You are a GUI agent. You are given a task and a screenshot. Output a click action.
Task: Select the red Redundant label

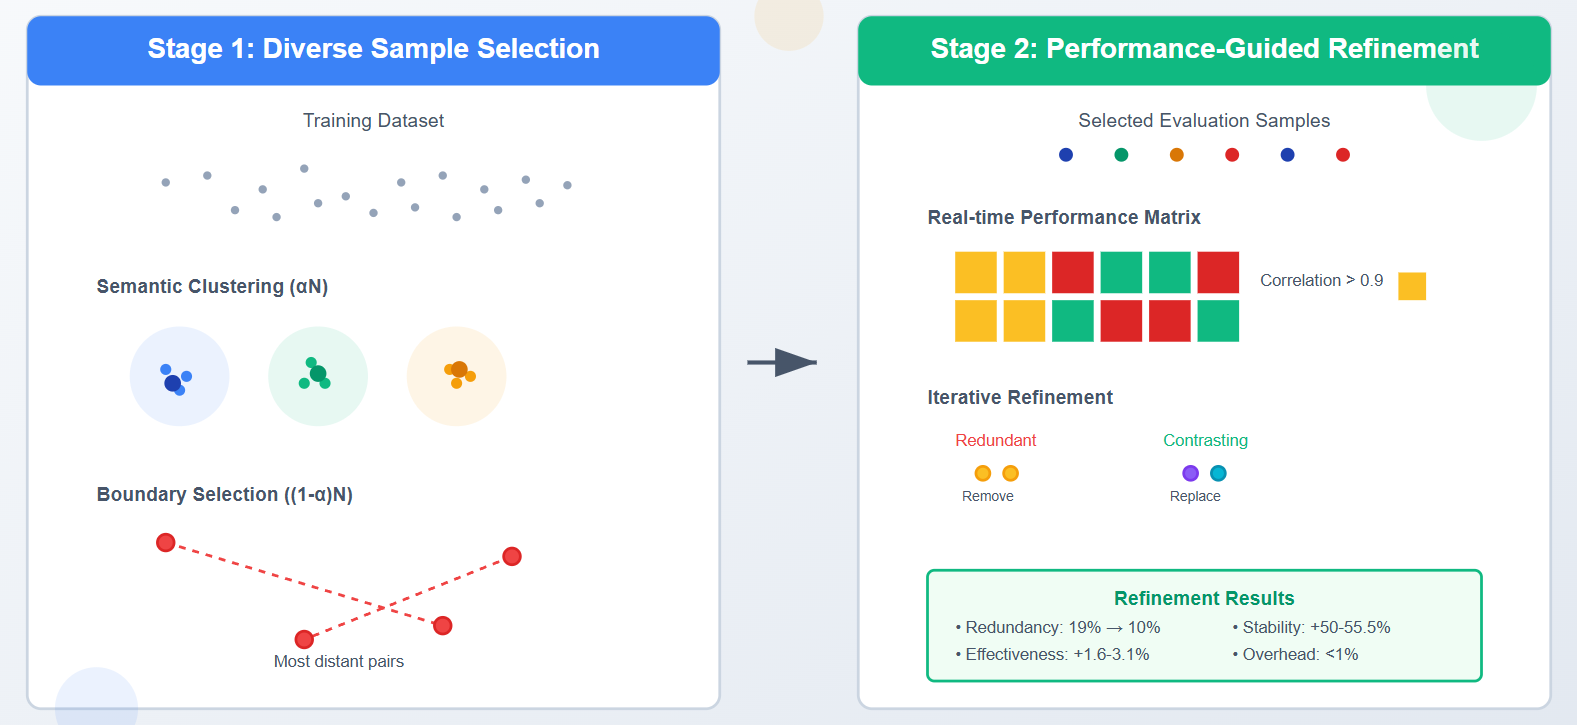(995, 440)
